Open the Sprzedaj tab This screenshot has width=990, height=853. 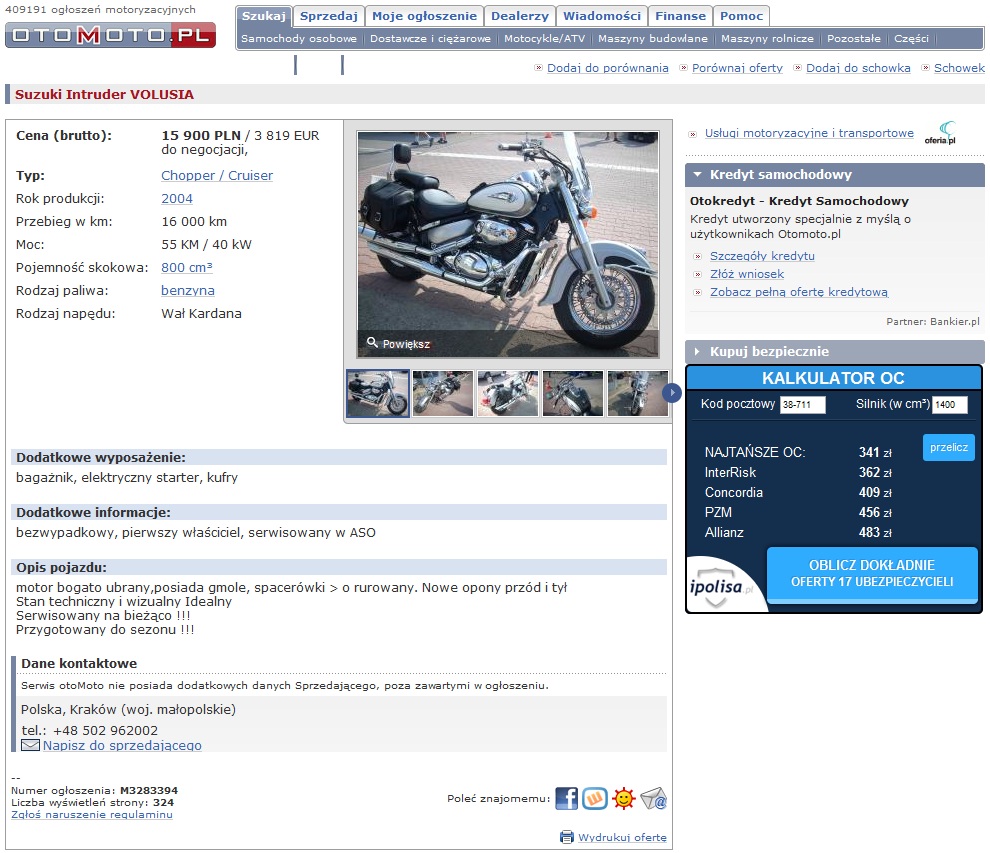point(328,16)
